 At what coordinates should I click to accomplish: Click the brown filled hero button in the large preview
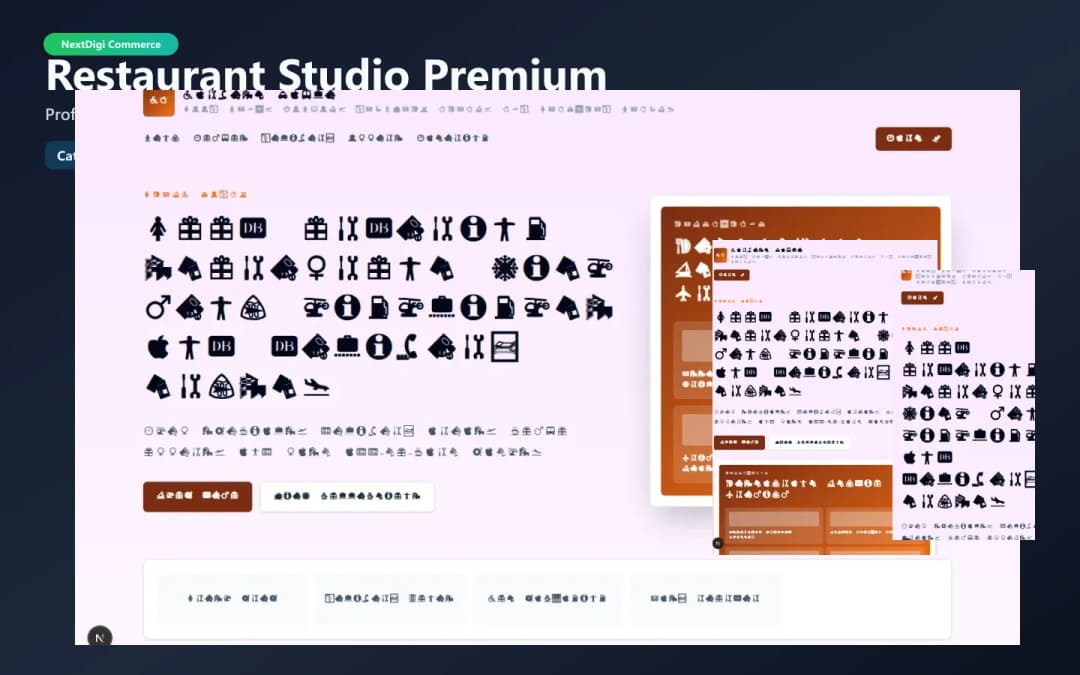coord(198,496)
